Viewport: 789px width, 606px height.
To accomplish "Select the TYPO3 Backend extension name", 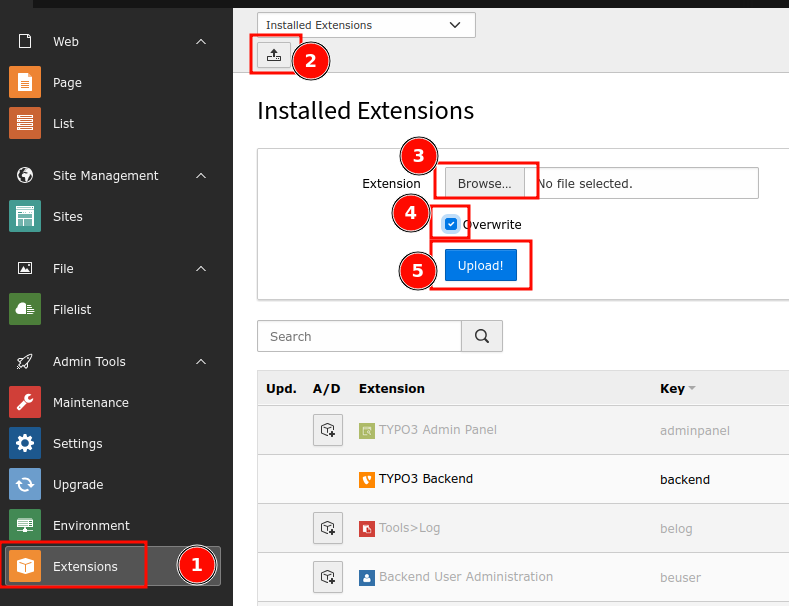I will [x=426, y=479].
